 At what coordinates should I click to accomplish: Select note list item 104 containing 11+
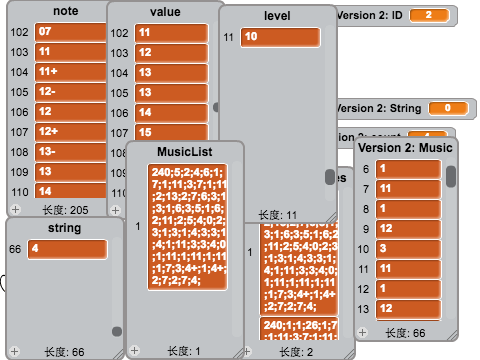tap(70, 72)
